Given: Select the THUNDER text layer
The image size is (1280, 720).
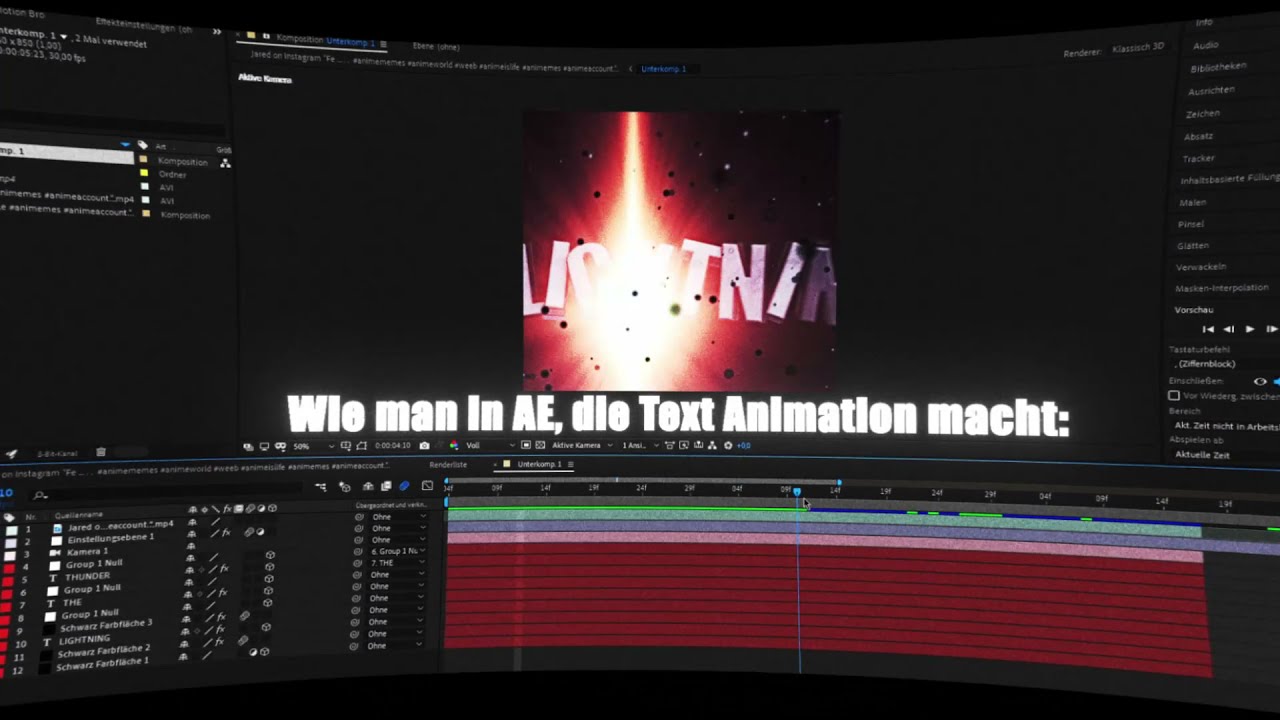Looking at the screenshot, I should [88, 577].
